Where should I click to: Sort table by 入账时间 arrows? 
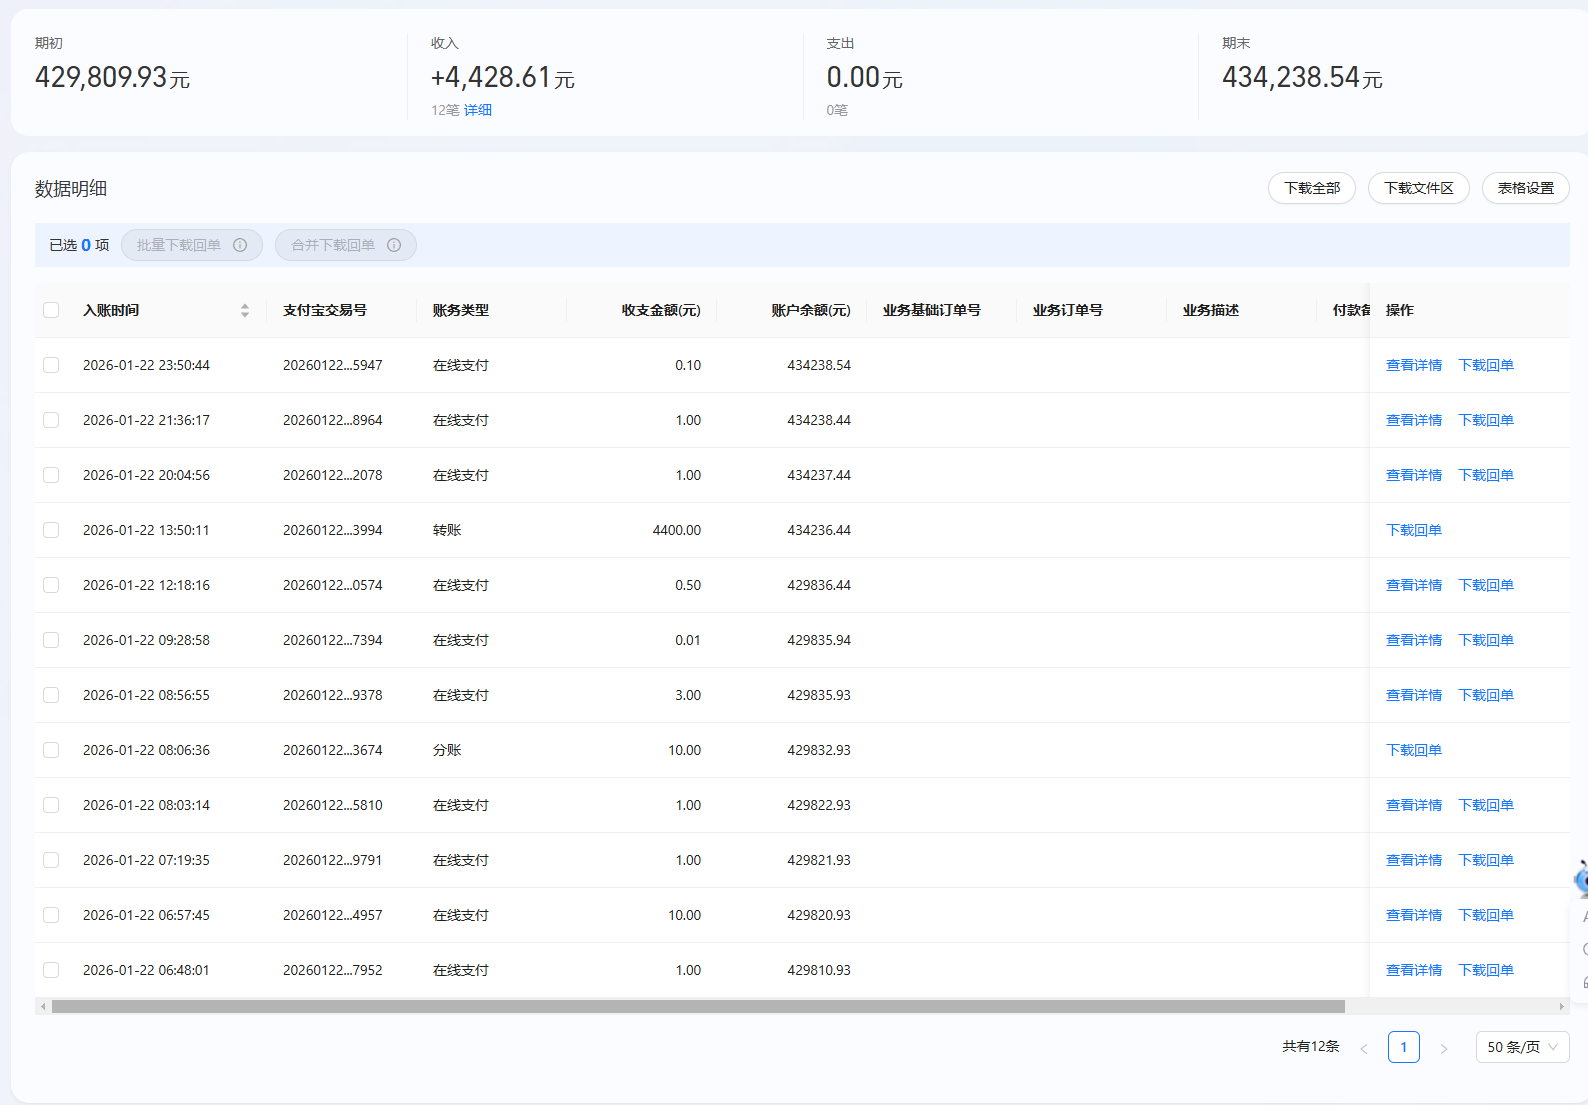(245, 310)
